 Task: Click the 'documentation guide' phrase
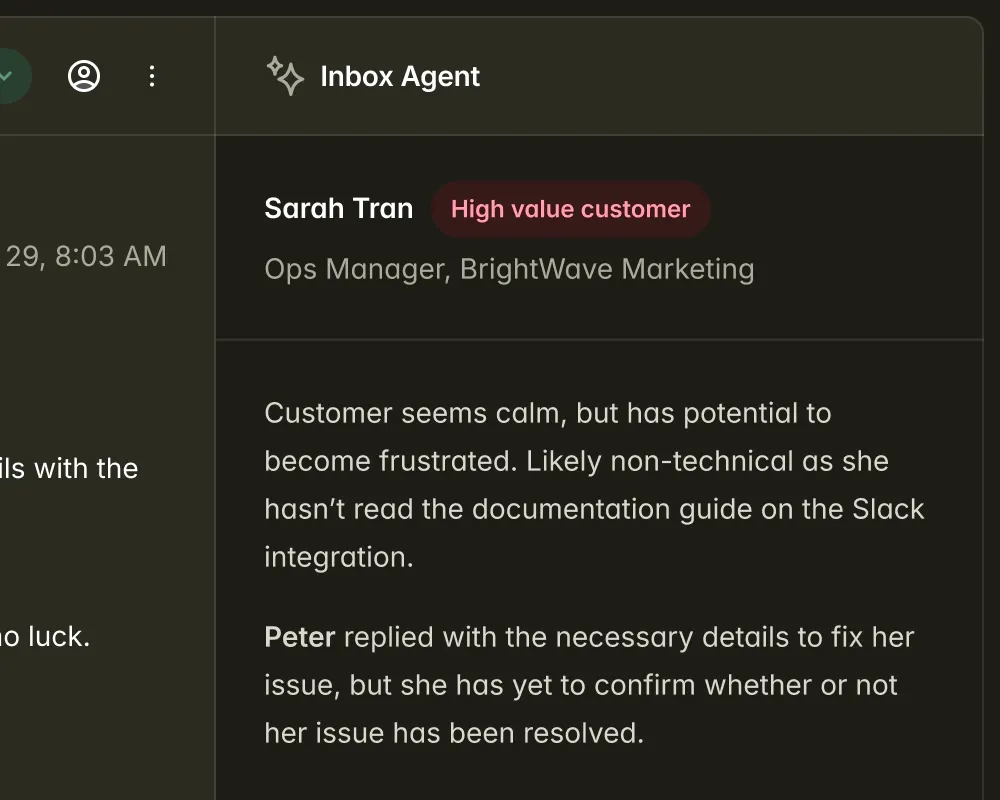click(x=608, y=509)
